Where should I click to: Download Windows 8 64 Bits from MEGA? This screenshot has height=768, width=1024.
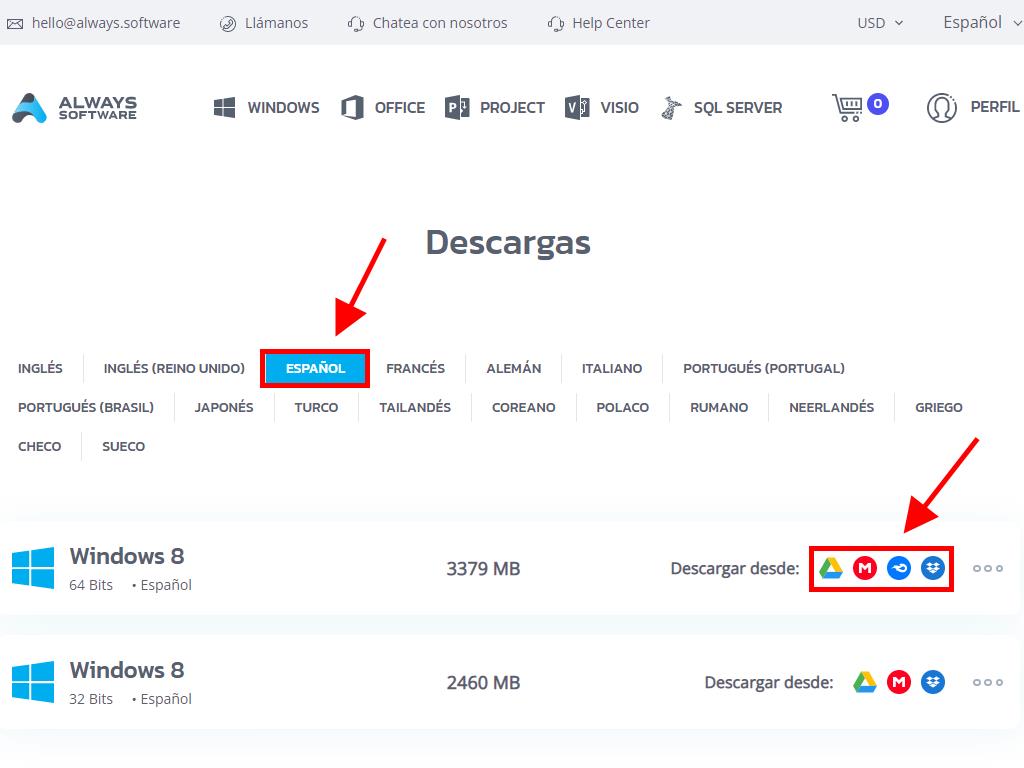tap(865, 568)
